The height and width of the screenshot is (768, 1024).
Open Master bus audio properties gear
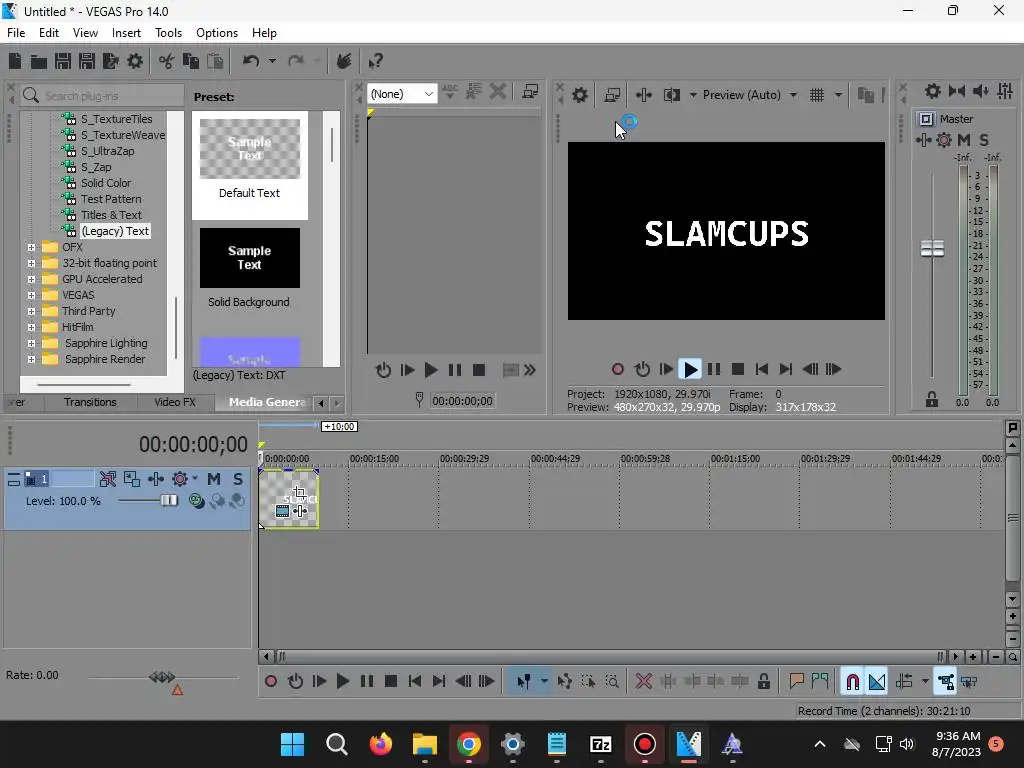pos(933,91)
